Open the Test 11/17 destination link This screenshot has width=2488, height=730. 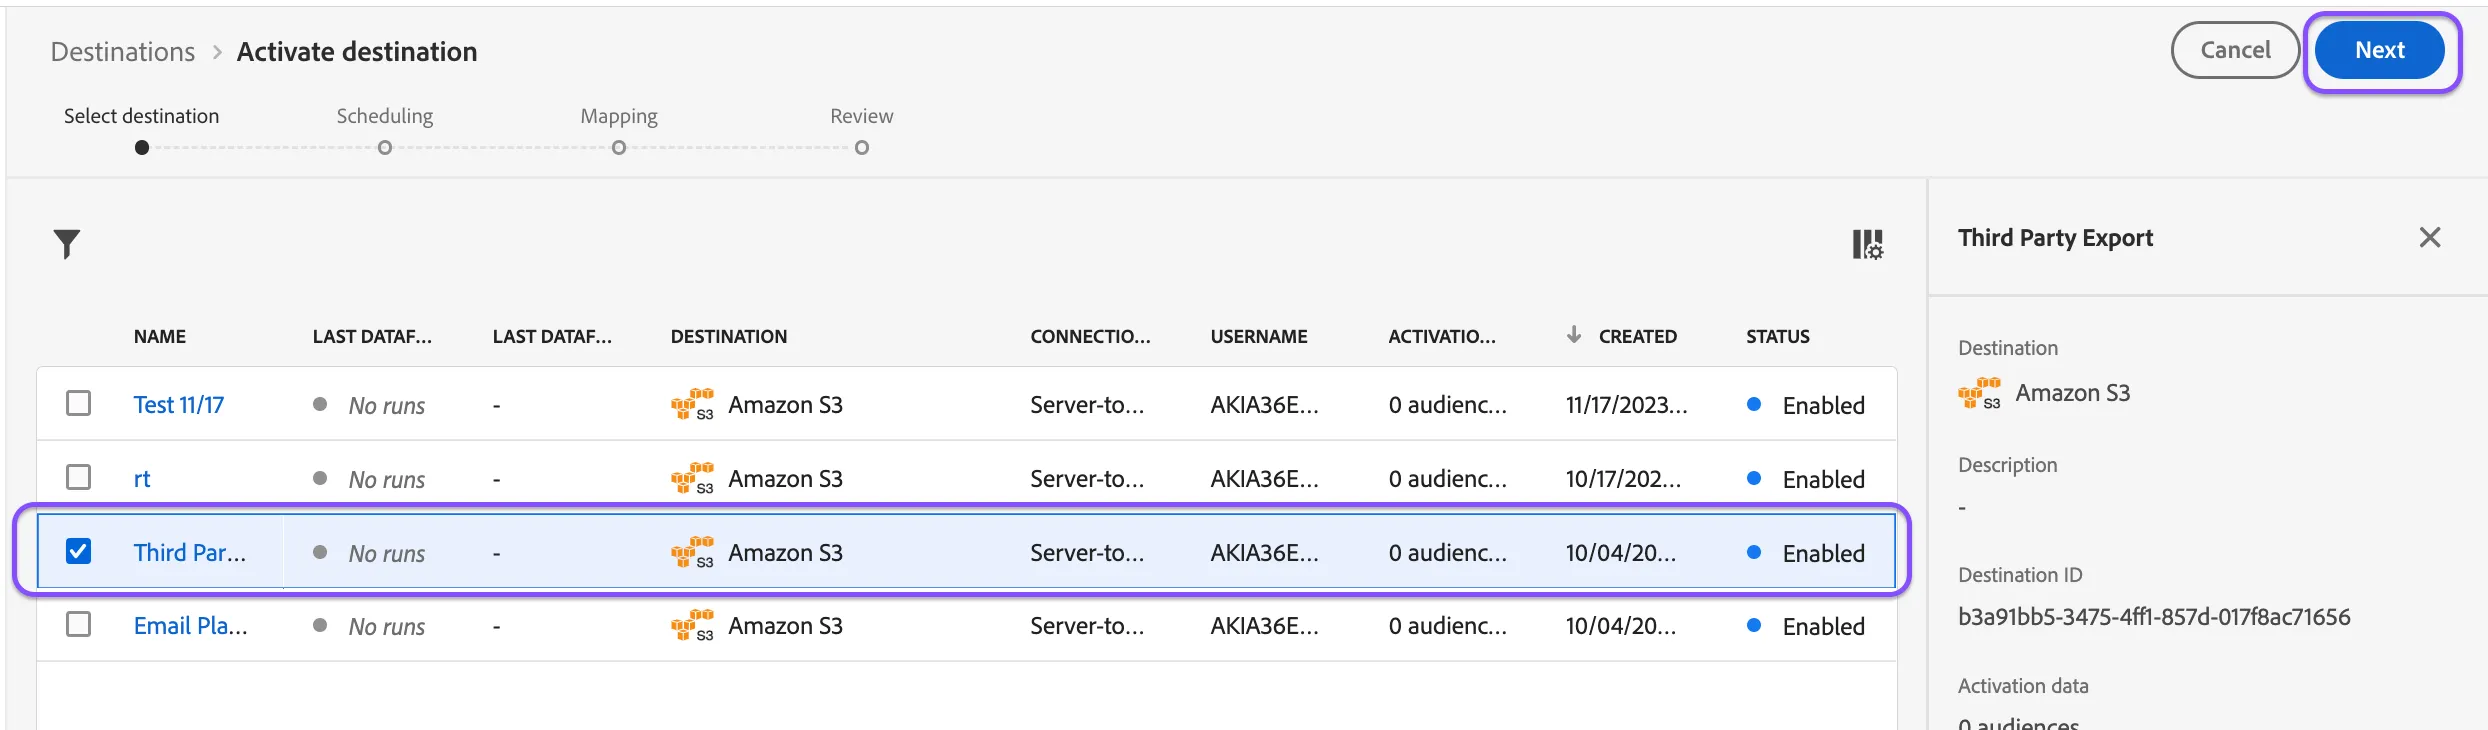(x=179, y=405)
